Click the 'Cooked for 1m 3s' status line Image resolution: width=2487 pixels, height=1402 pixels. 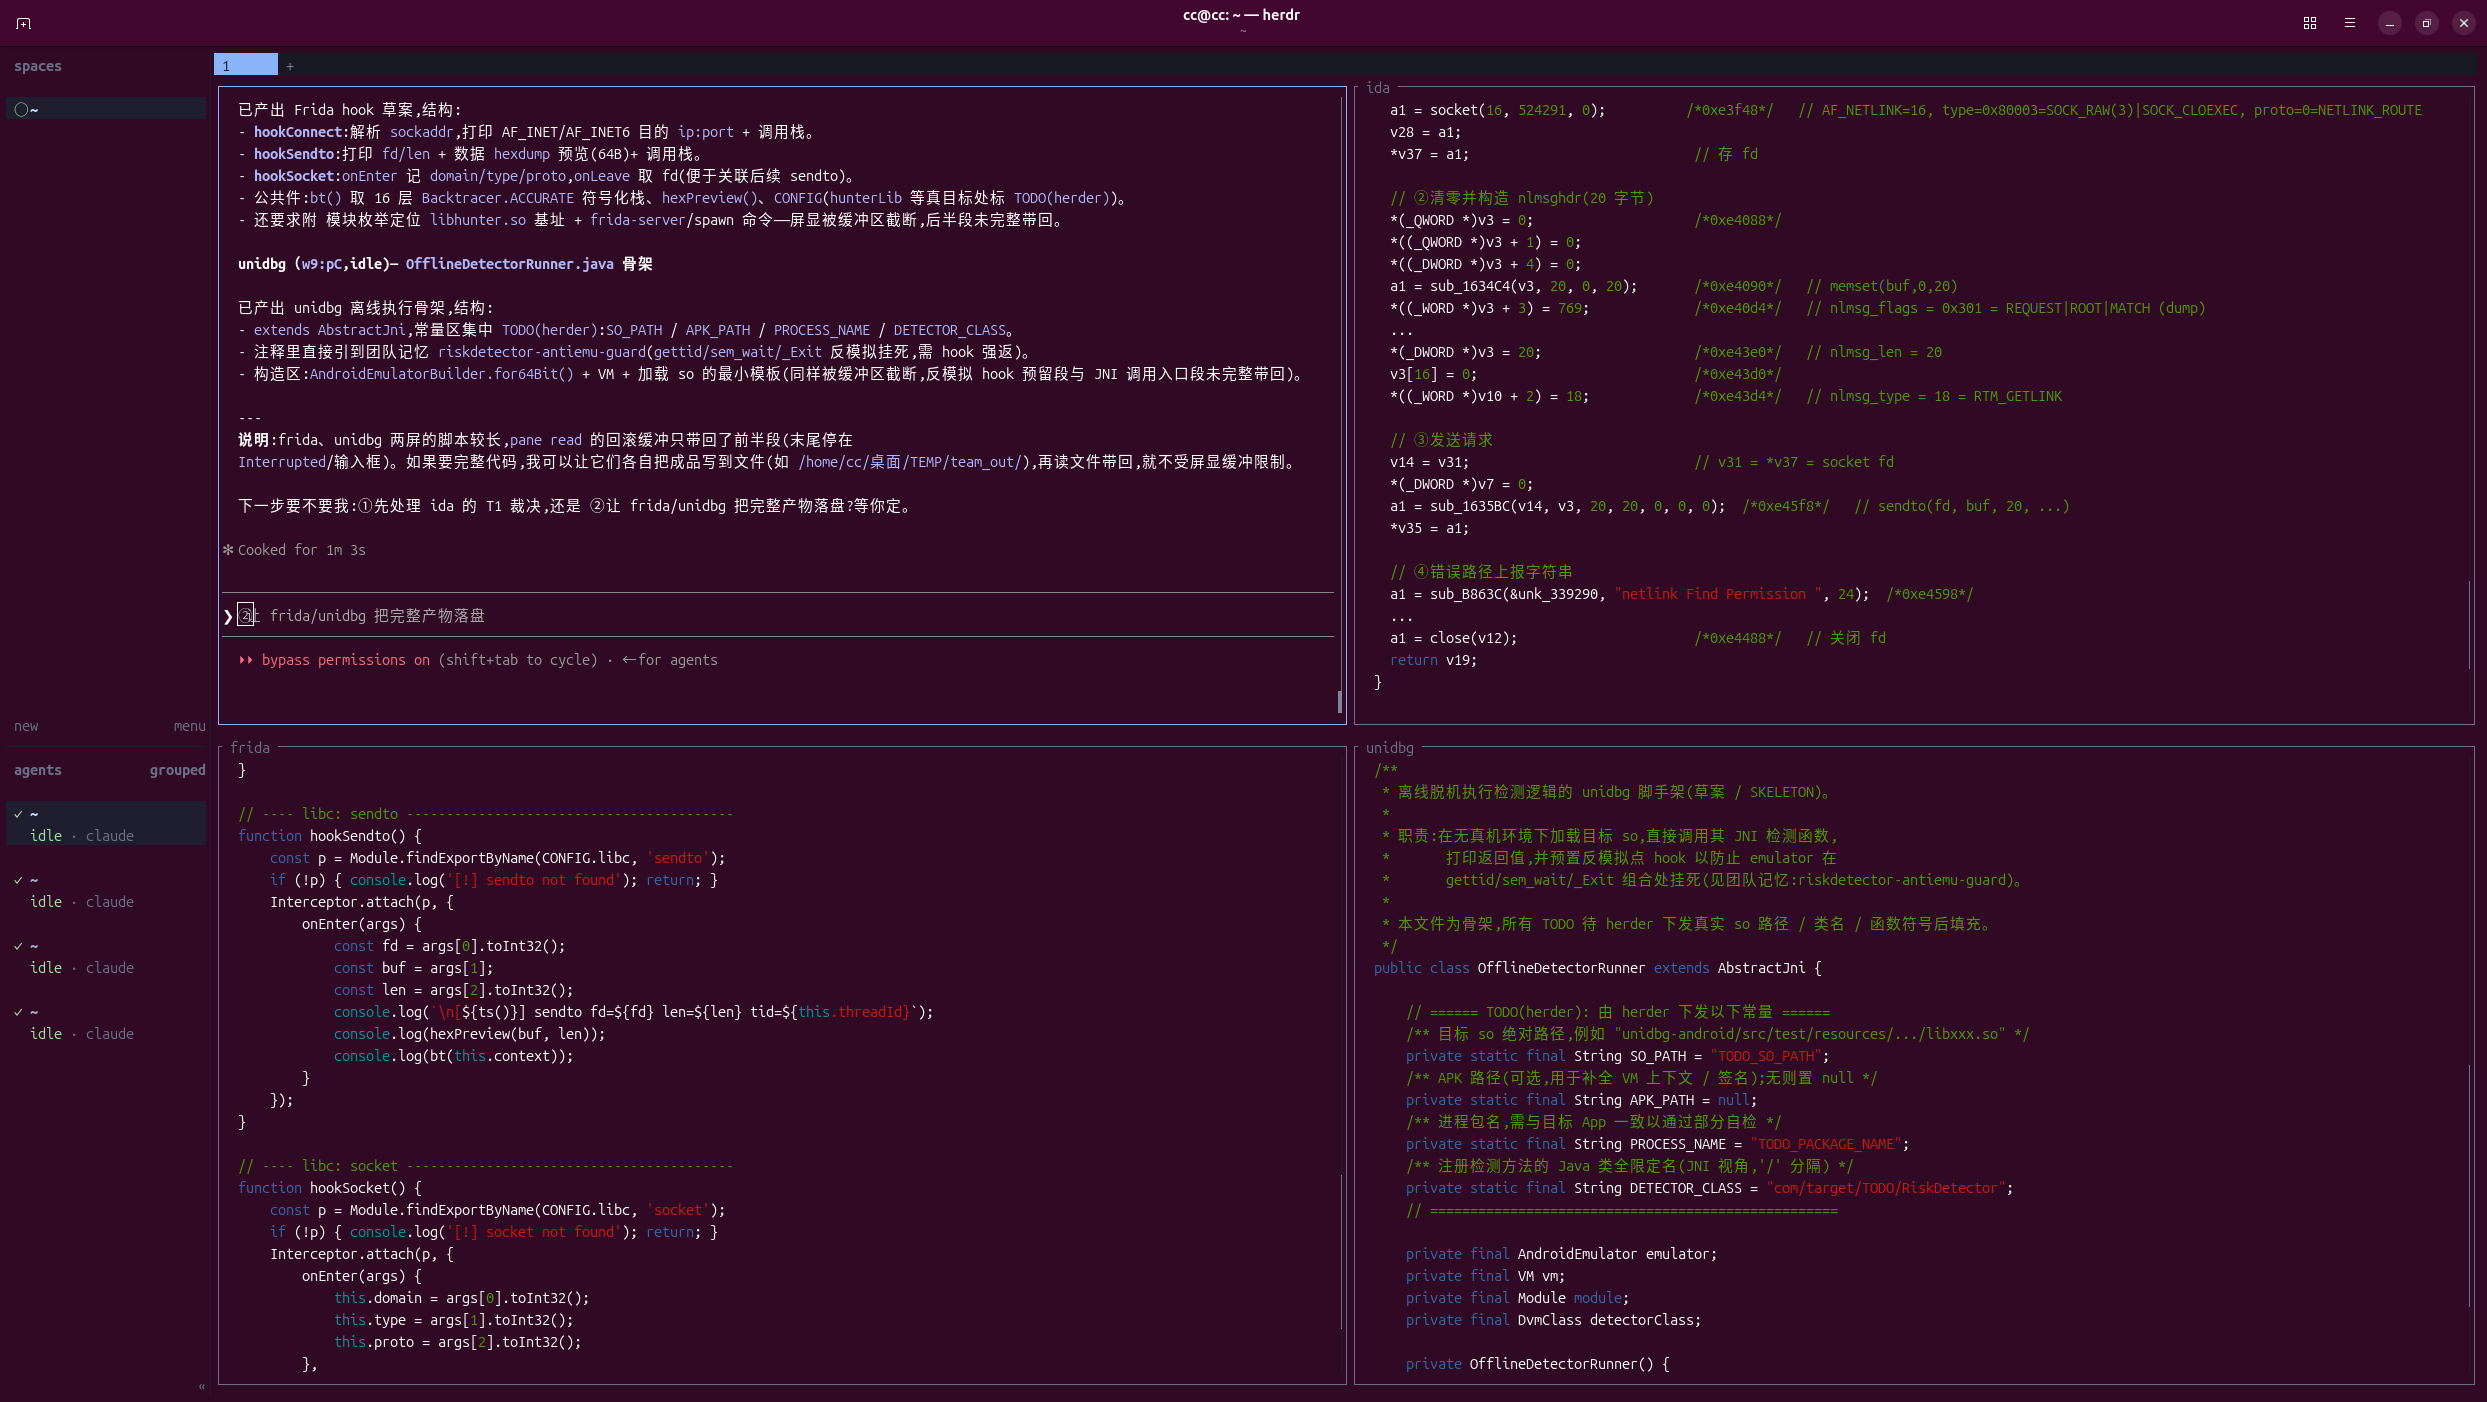pos(302,550)
